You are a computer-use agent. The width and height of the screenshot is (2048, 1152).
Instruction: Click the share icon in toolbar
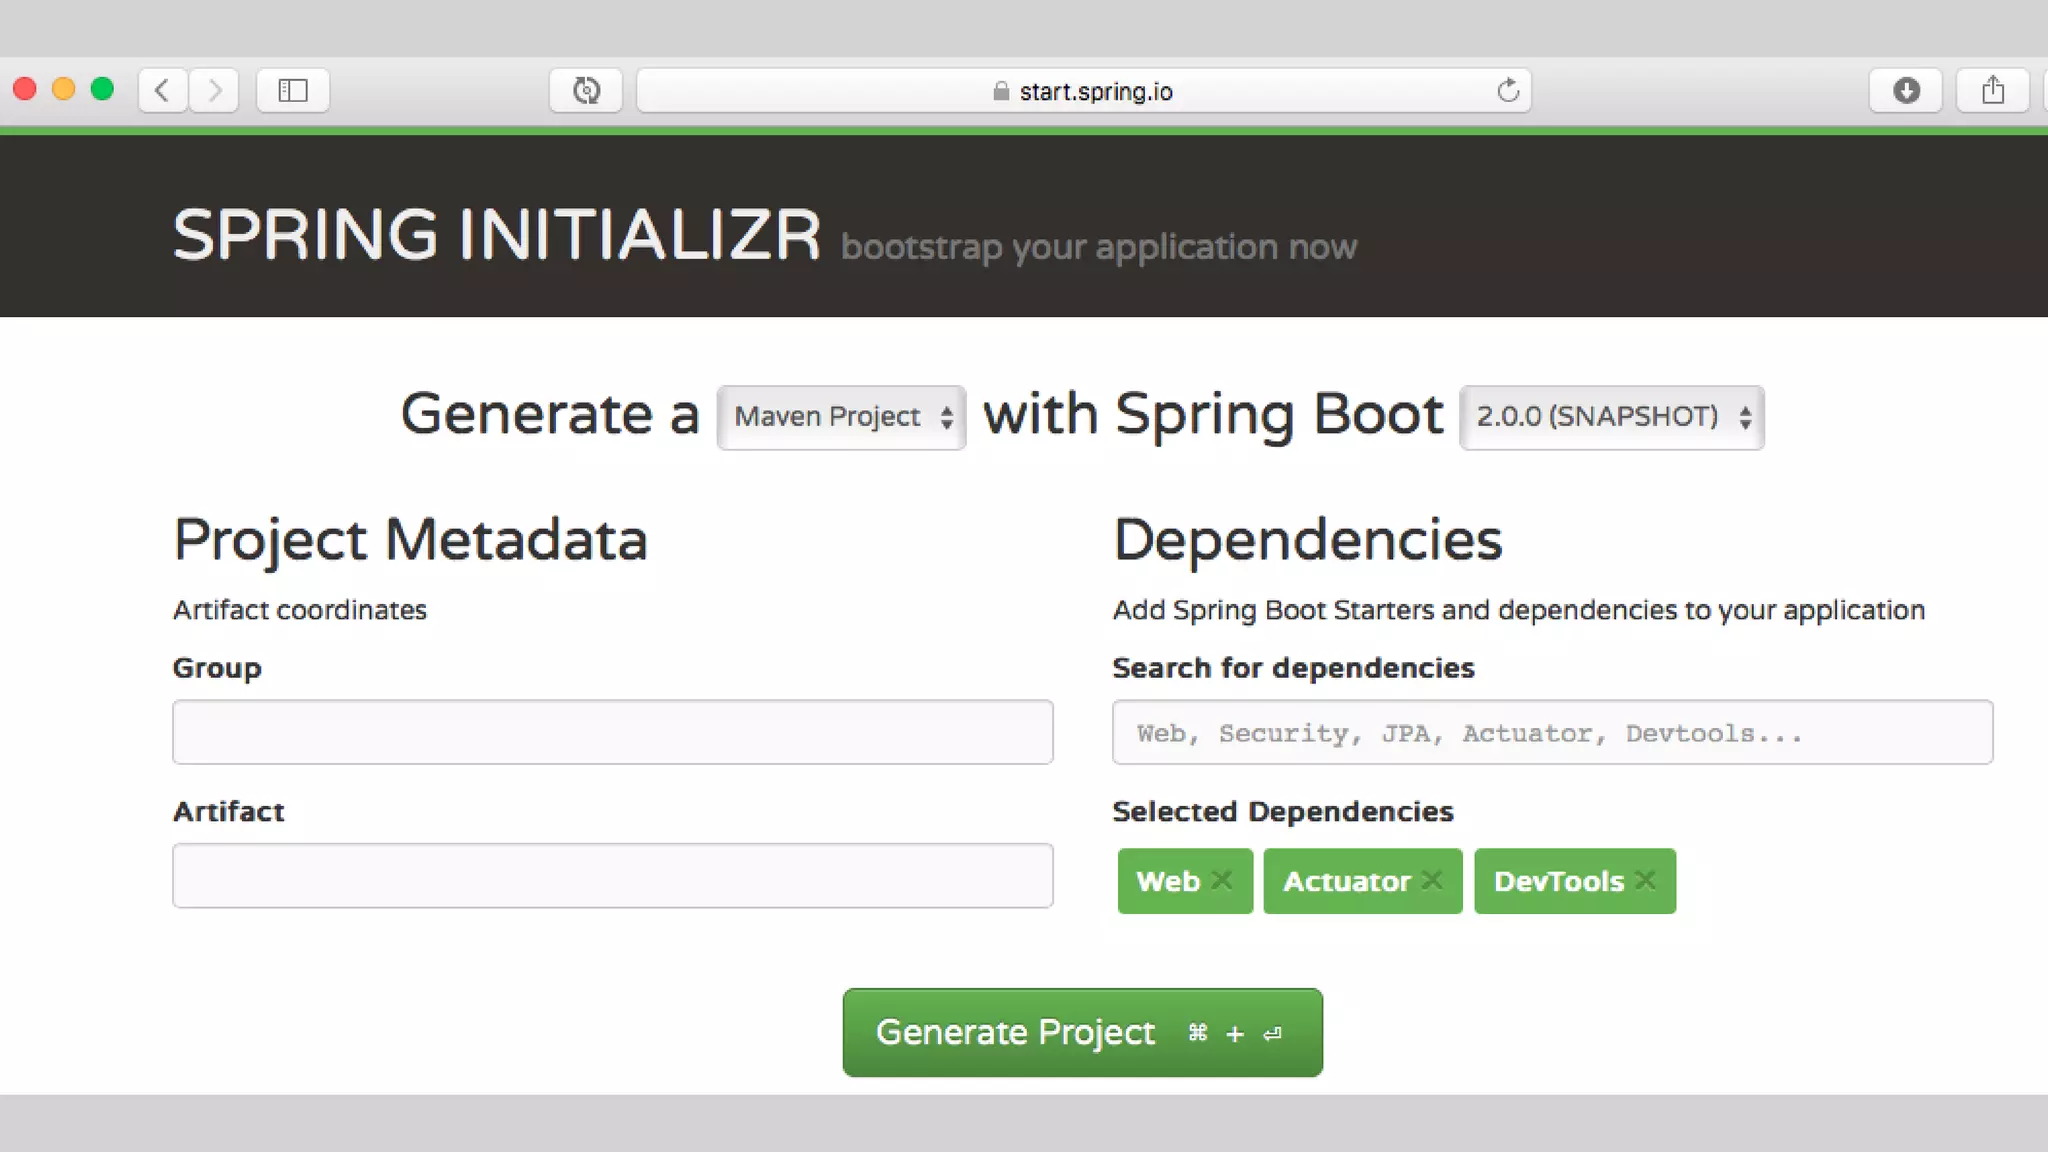click(x=1993, y=90)
